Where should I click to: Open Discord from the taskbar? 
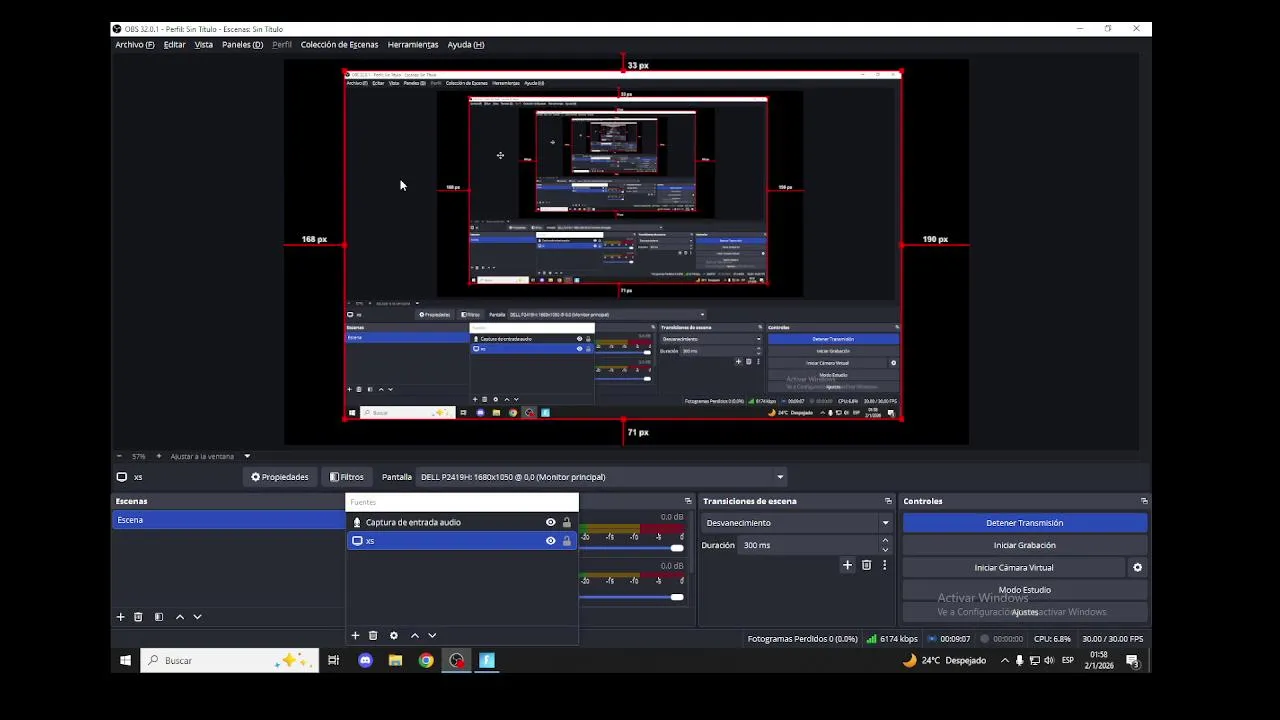(x=365, y=660)
